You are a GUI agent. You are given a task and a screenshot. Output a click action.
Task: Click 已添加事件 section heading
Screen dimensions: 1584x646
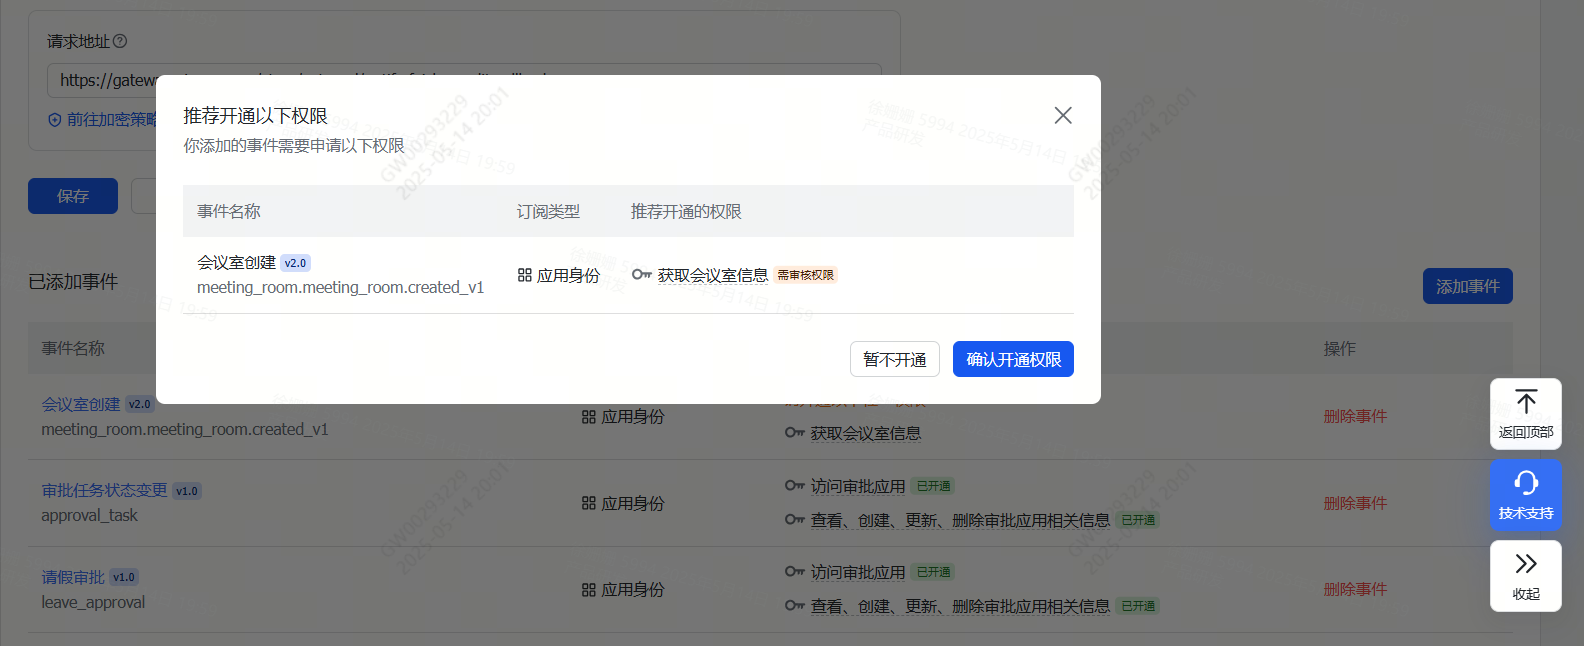pos(73,282)
